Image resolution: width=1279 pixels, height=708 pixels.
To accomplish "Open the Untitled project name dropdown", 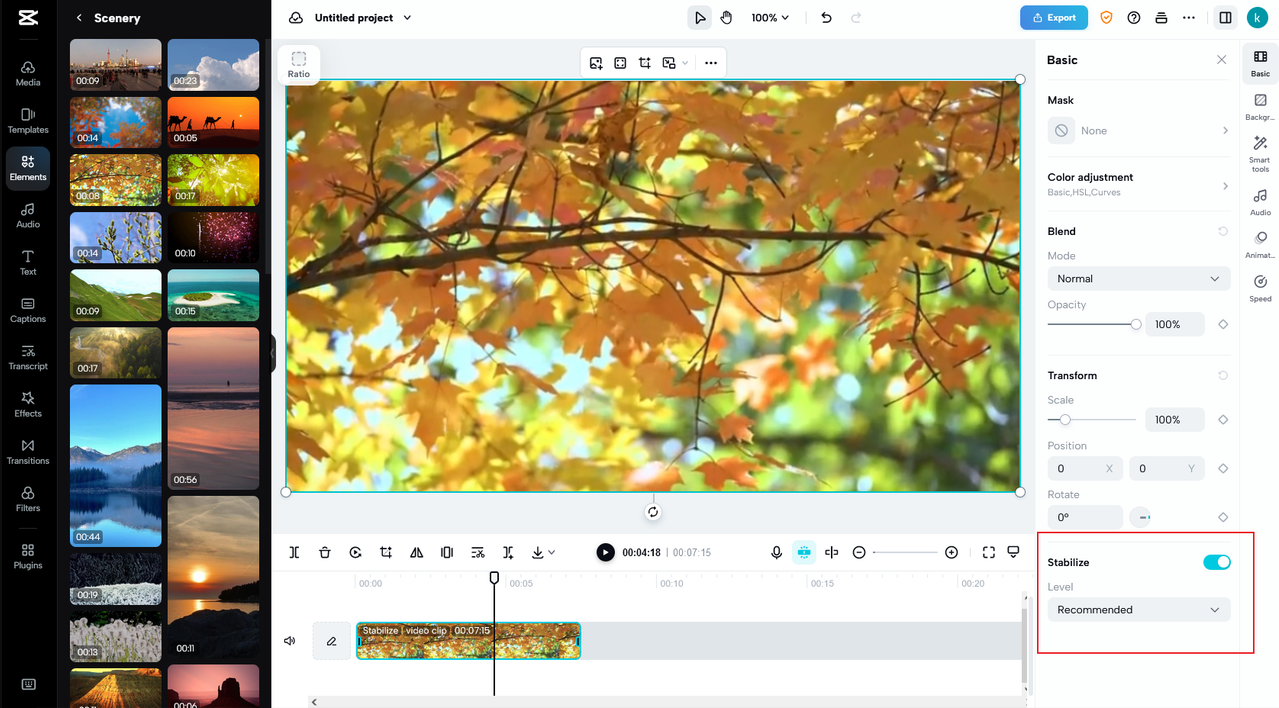I will pos(363,18).
